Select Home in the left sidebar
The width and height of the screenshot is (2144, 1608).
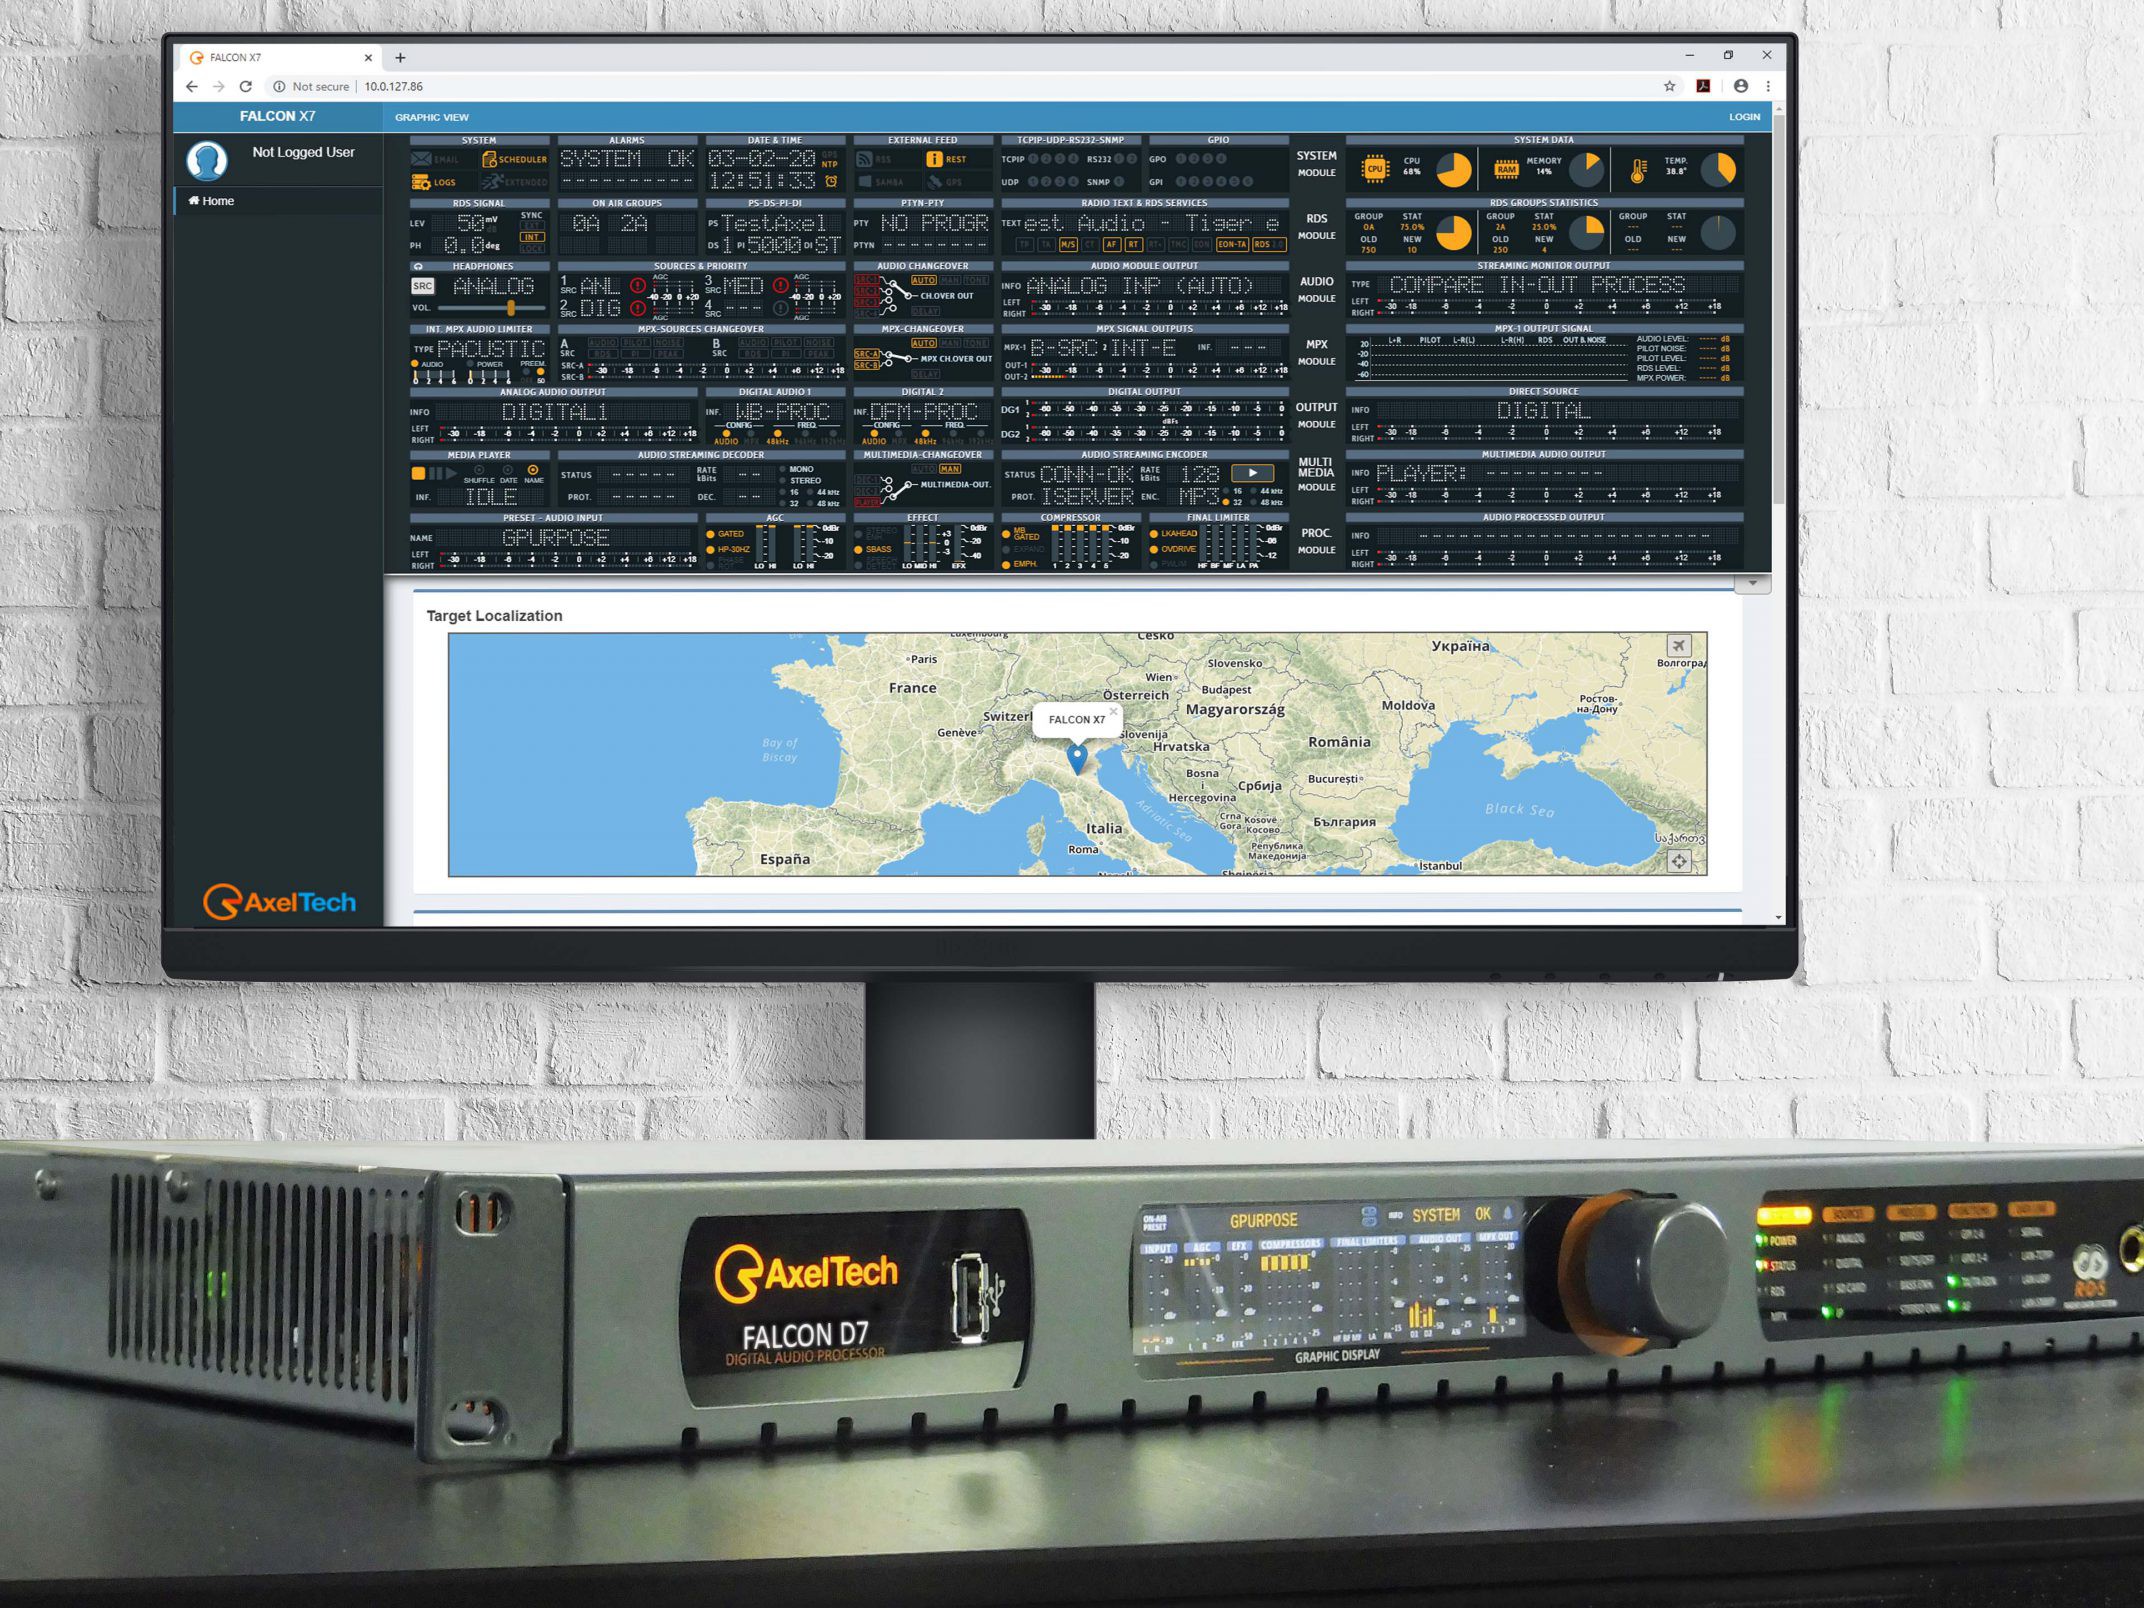click(x=212, y=201)
